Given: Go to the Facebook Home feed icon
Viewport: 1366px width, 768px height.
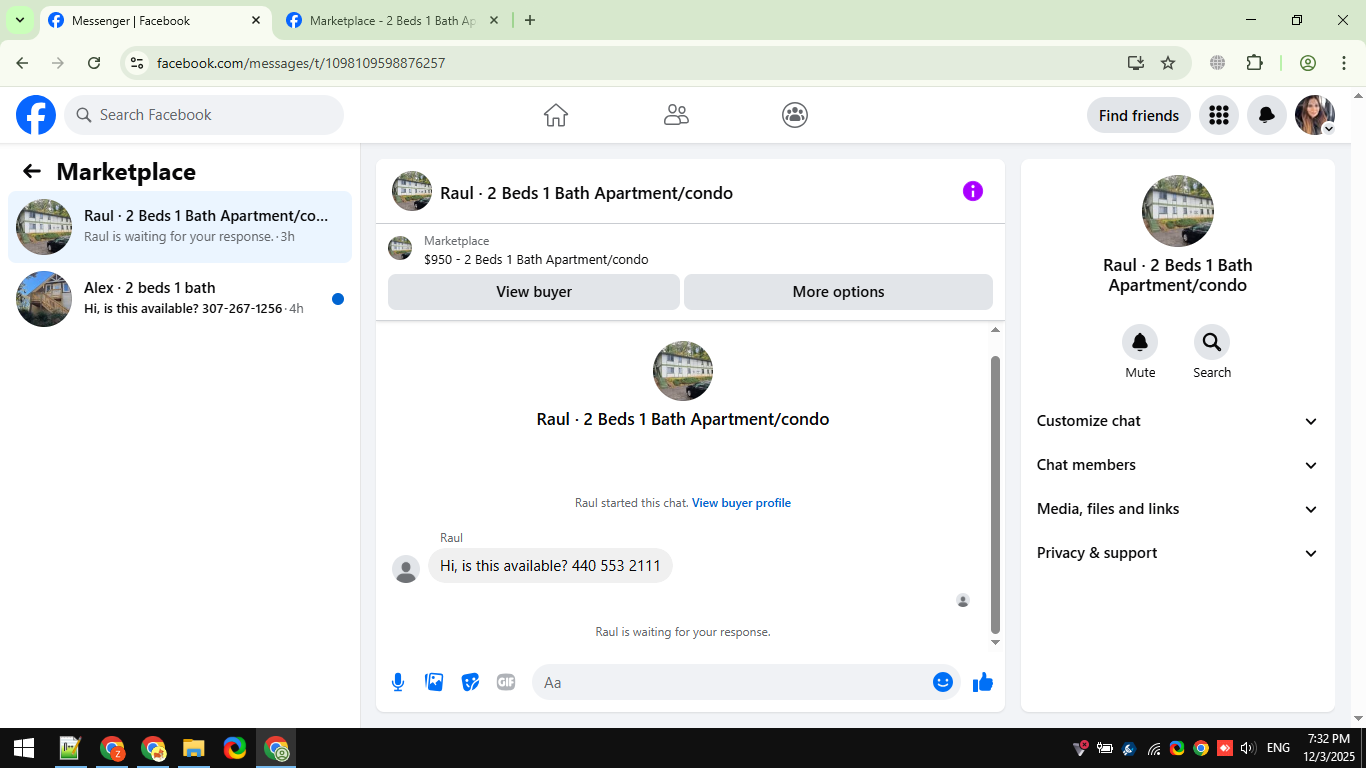Looking at the screenshot, I should (x=556, y=115).
